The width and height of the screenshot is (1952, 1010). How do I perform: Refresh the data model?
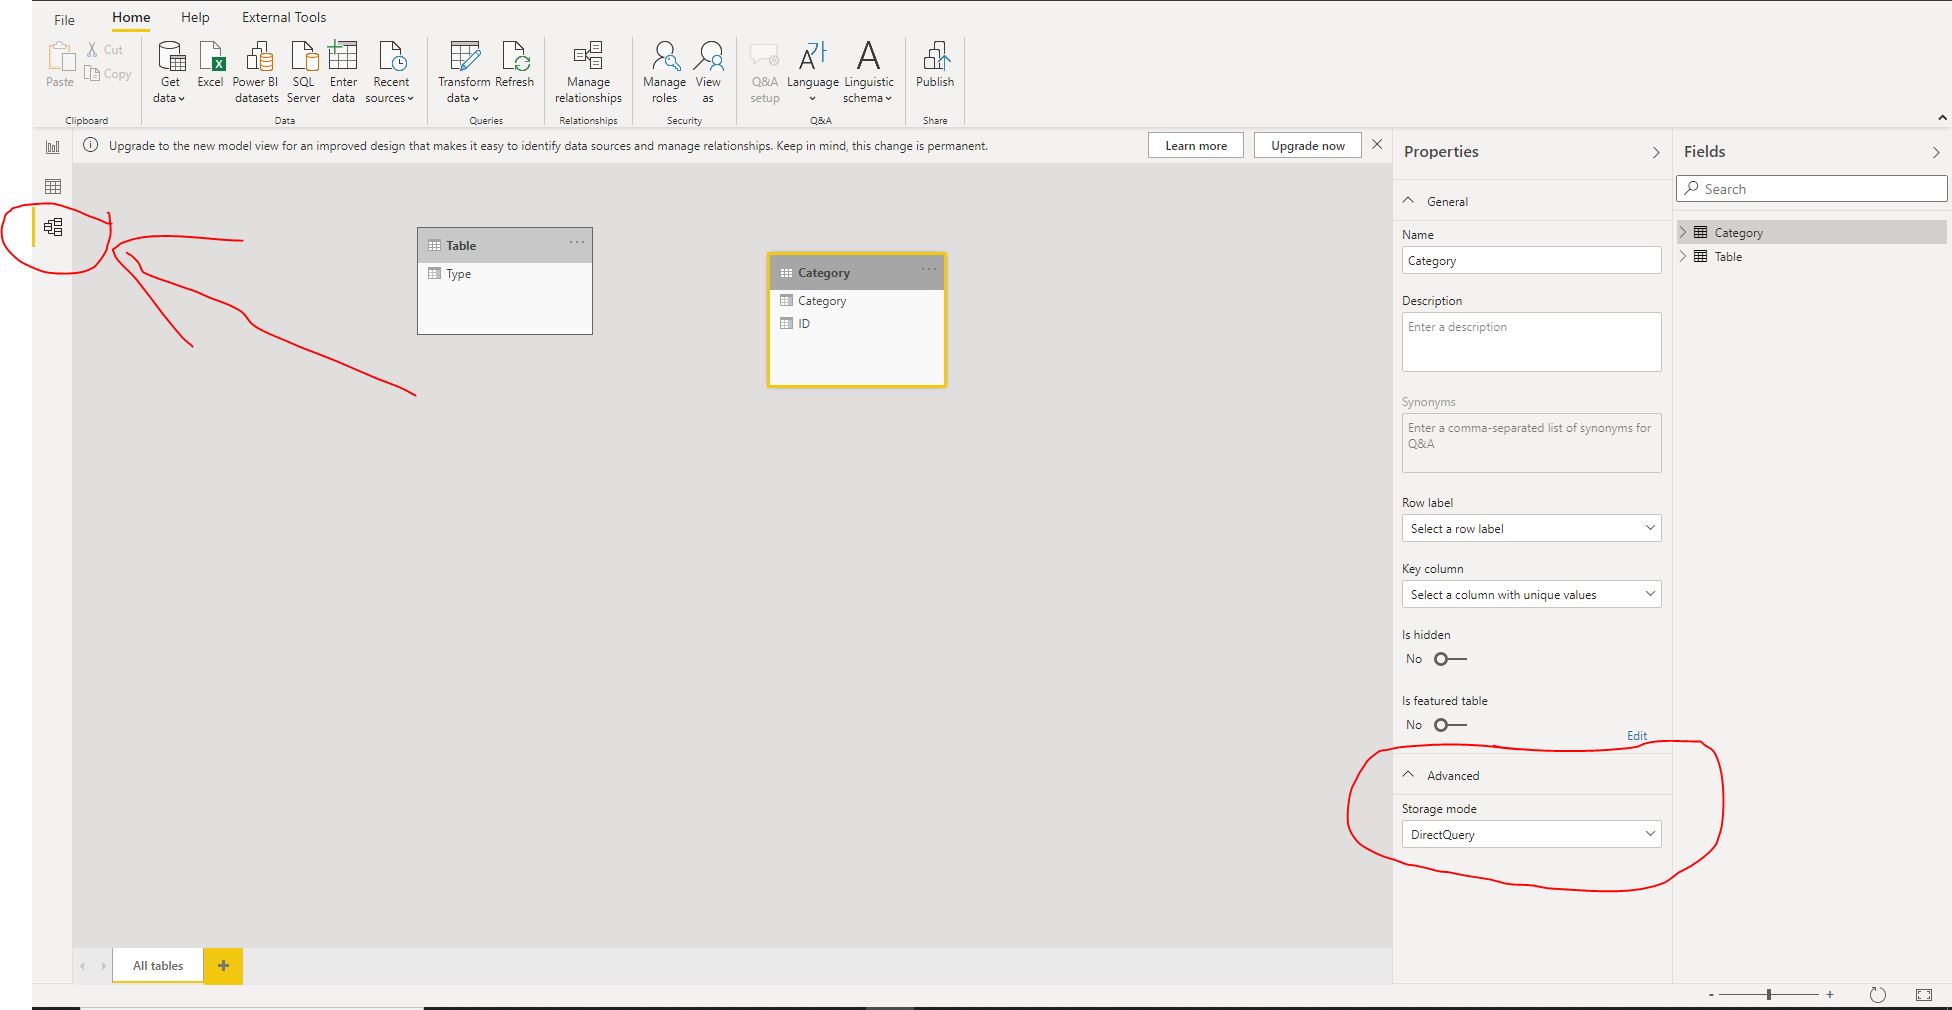514,65
